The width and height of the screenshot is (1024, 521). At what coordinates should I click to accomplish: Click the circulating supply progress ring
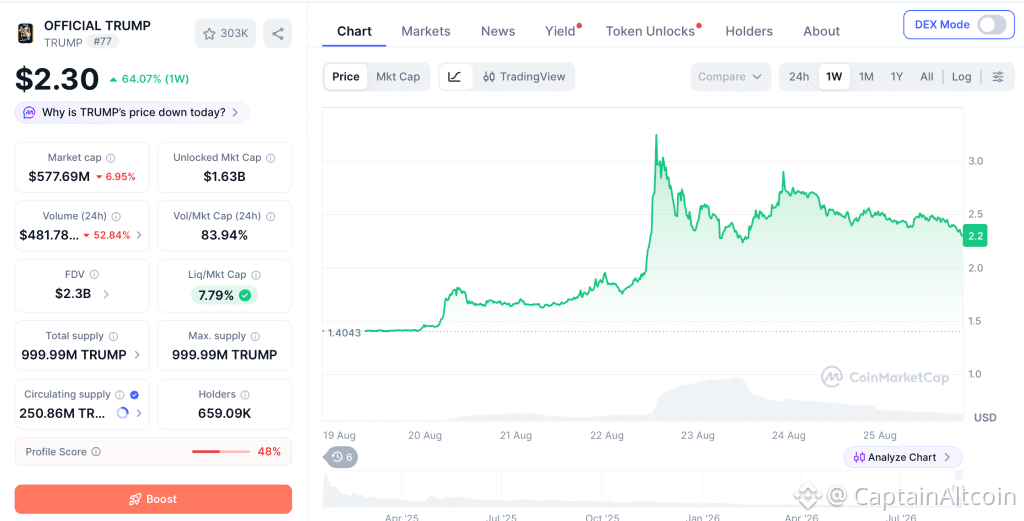click(x=122, y=413)
